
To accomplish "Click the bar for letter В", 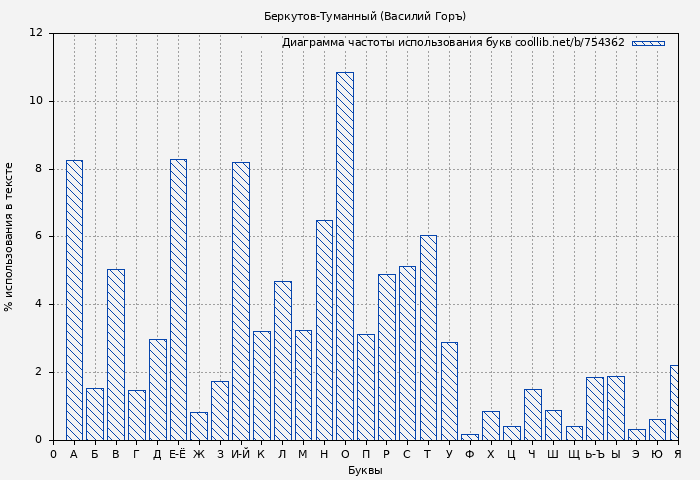I will [x=116, y=355].
